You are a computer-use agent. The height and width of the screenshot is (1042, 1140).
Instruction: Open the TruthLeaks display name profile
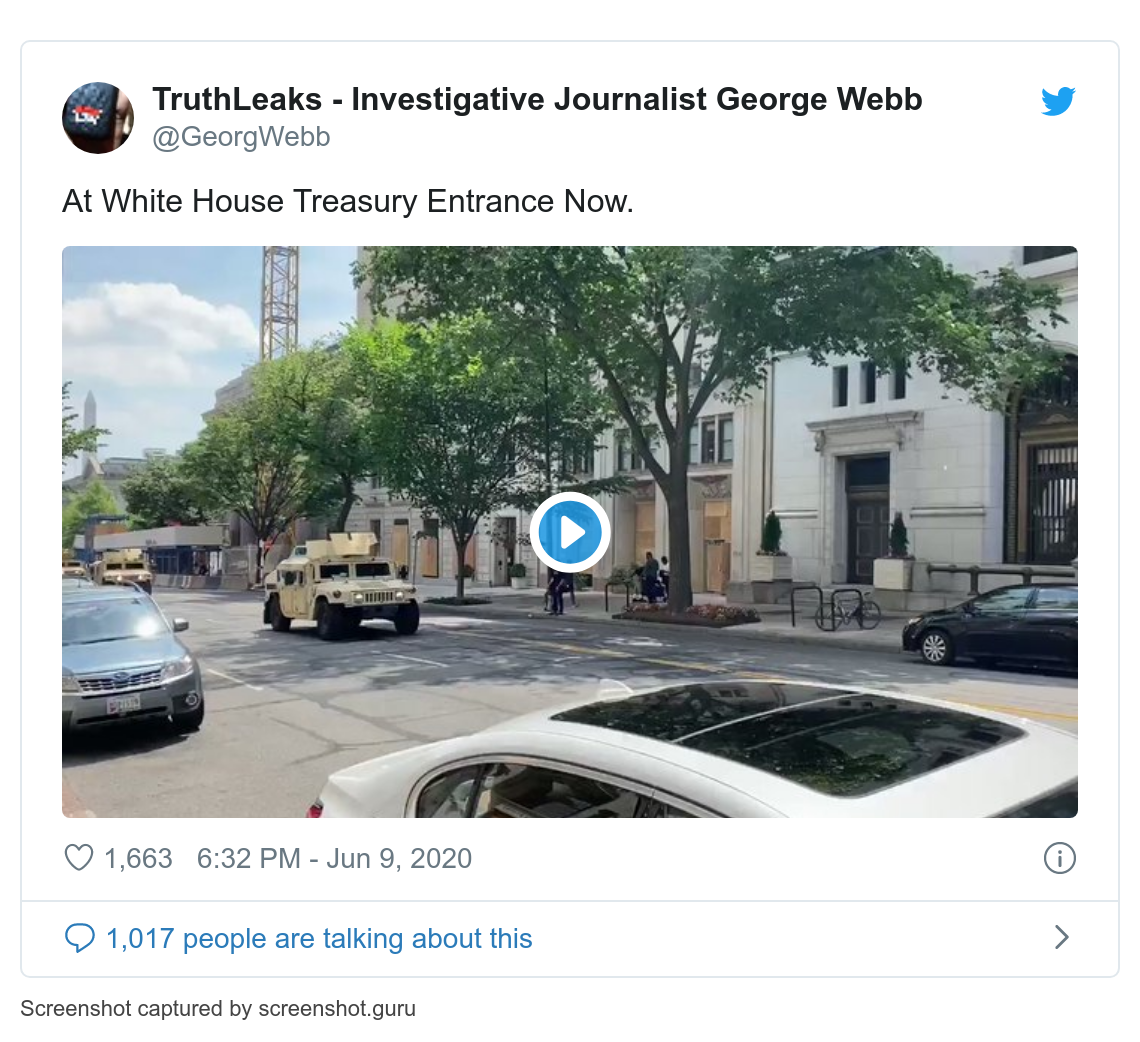tap(537, 100)
